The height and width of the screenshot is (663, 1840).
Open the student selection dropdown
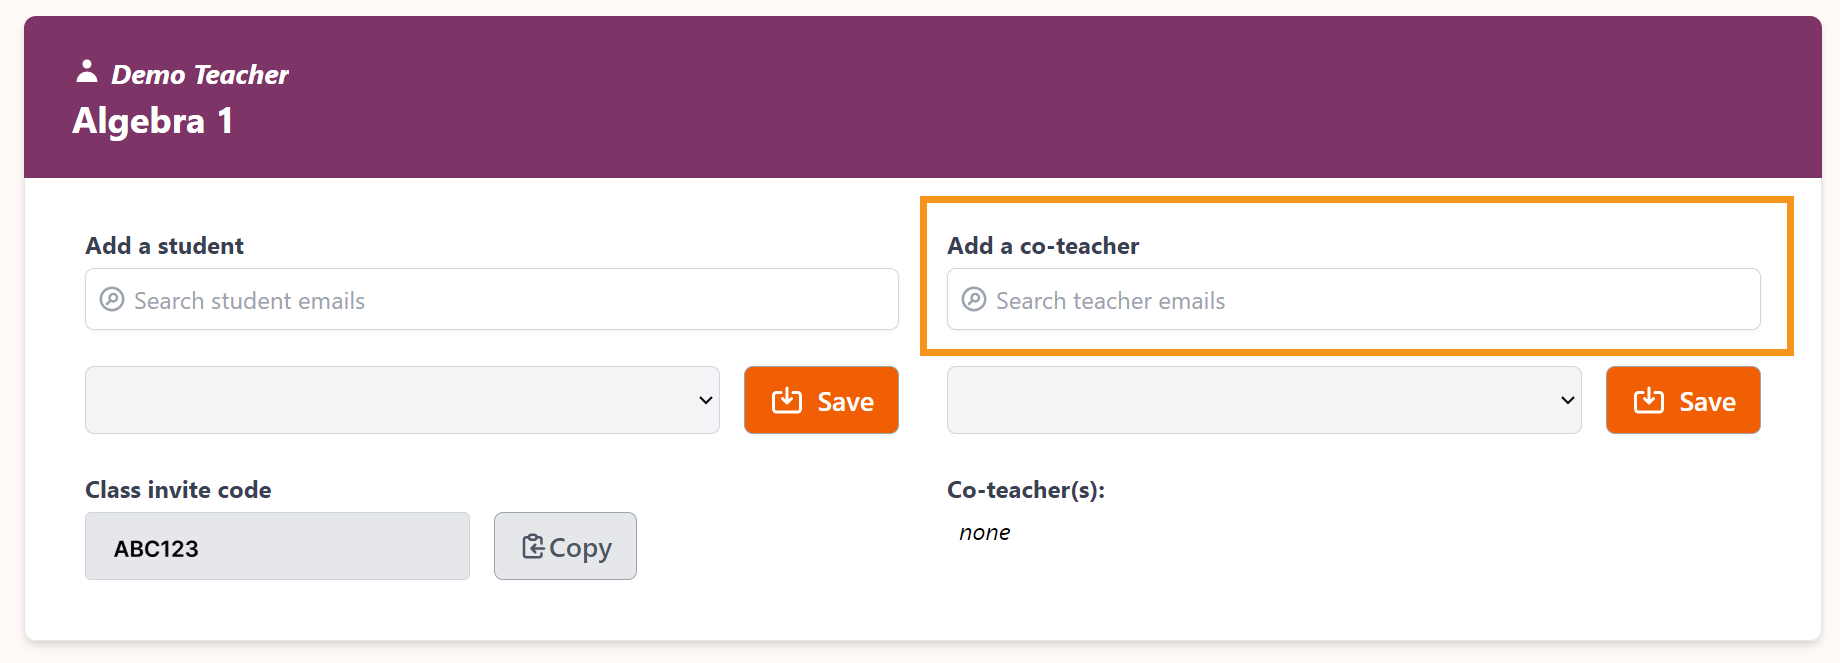(402, 400)
